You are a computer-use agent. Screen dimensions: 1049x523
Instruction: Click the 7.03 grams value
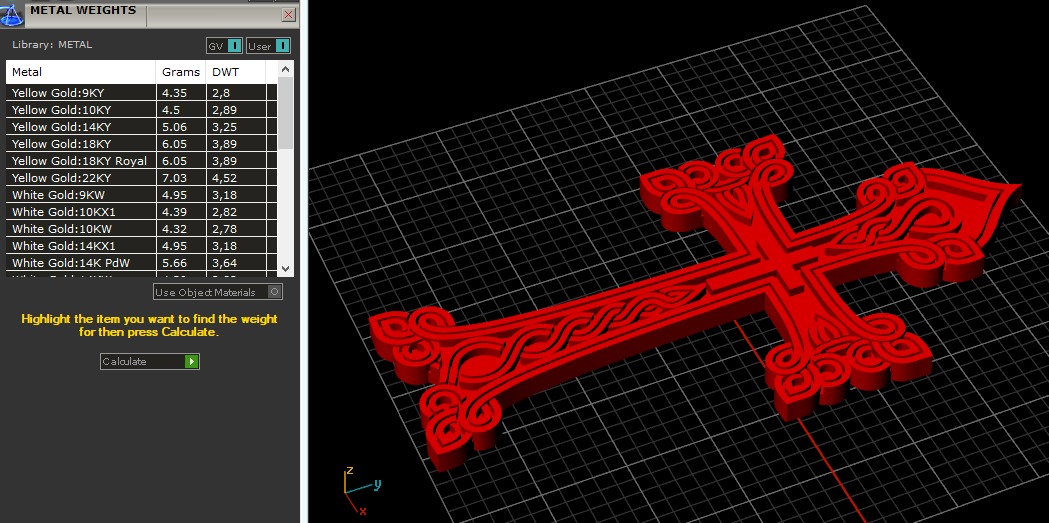pos(174,178)
